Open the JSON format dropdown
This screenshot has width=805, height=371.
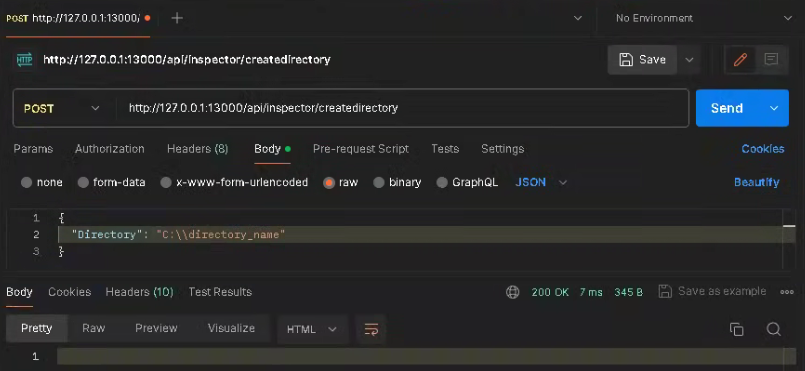coord(541,183)
